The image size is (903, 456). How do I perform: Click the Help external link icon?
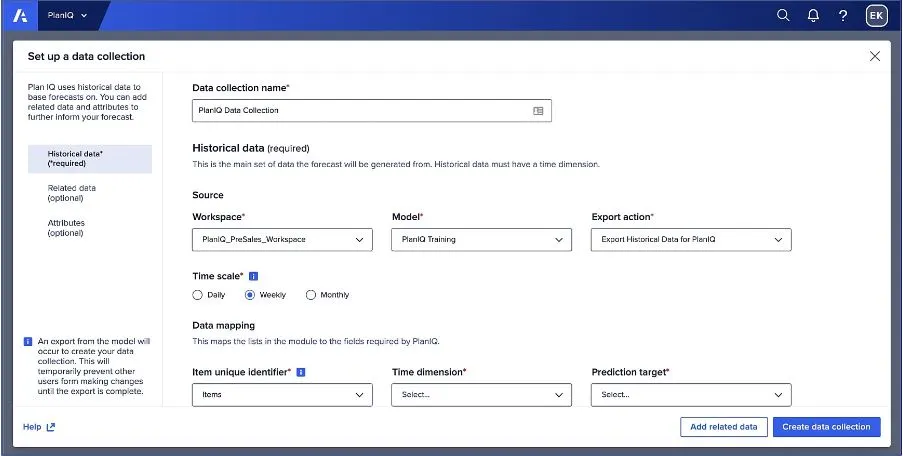click(x=51, y=427)
